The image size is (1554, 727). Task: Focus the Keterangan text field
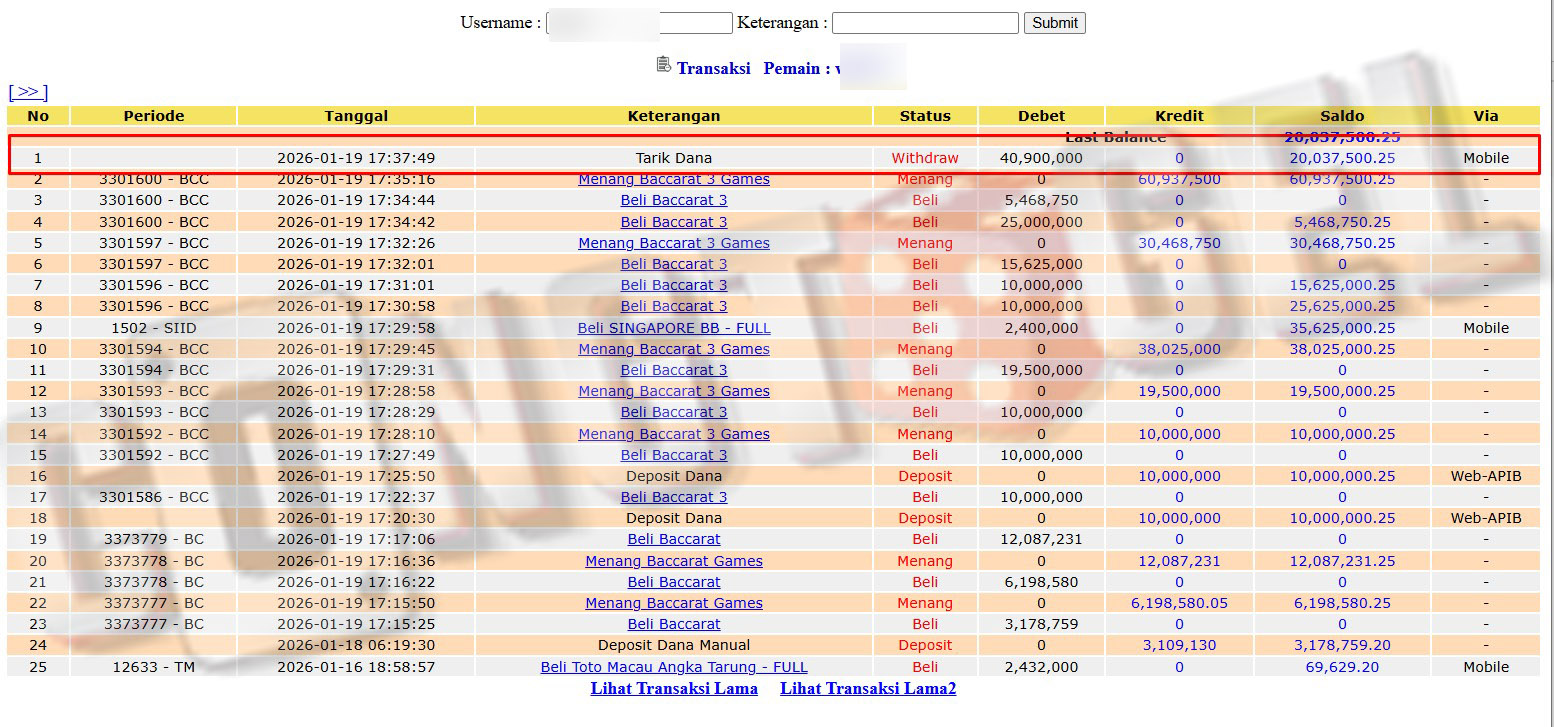coord(924,23)
